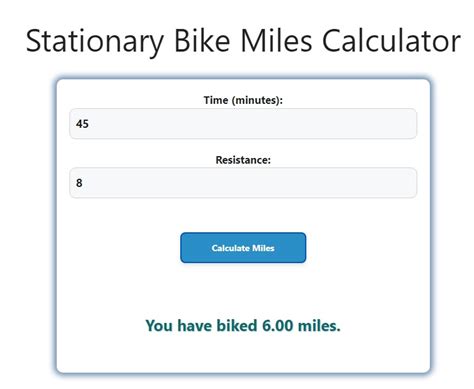The image size is (474, 389).
Task: Click the 'Resistance:' label text
Action: (243, 160)
